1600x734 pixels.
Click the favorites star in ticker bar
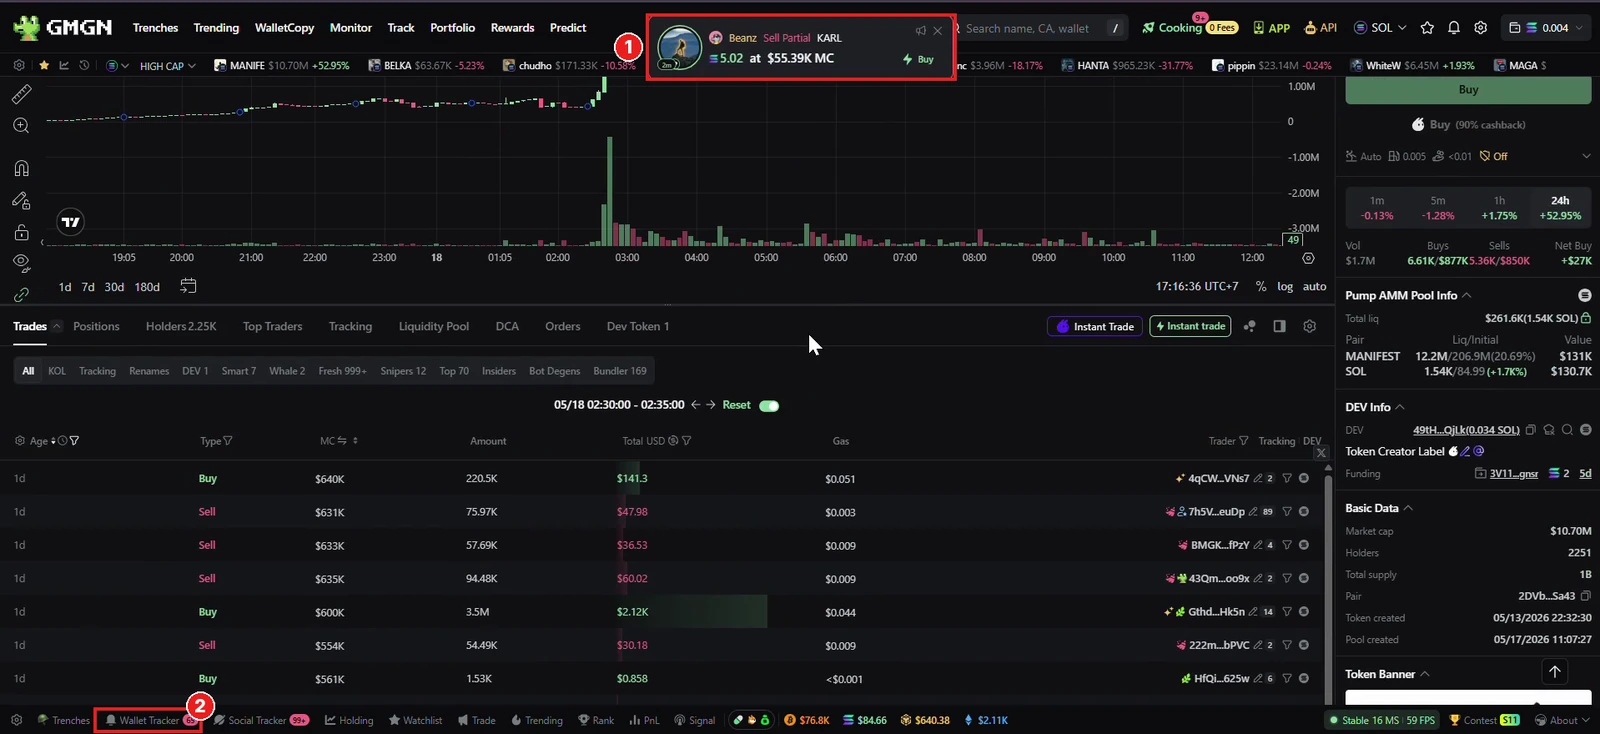pyautogui.click(x=44, y=65)
